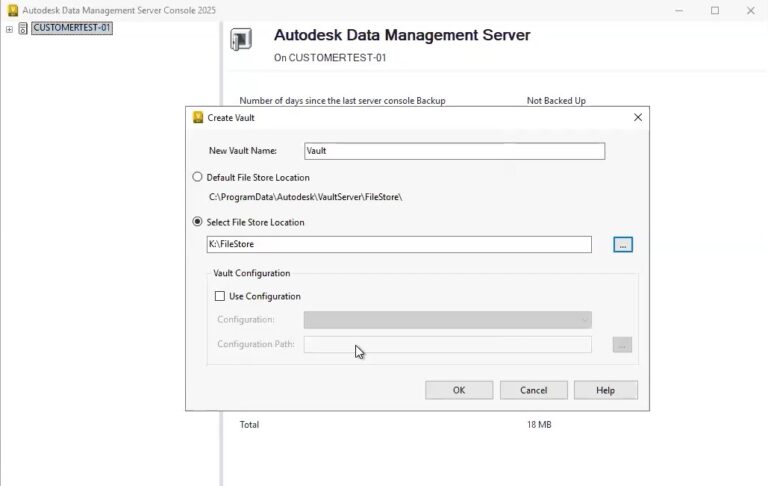Confirm with OK button
This screenshot has width=768, height=486.
pyautogui.click(x=459, y=390)
